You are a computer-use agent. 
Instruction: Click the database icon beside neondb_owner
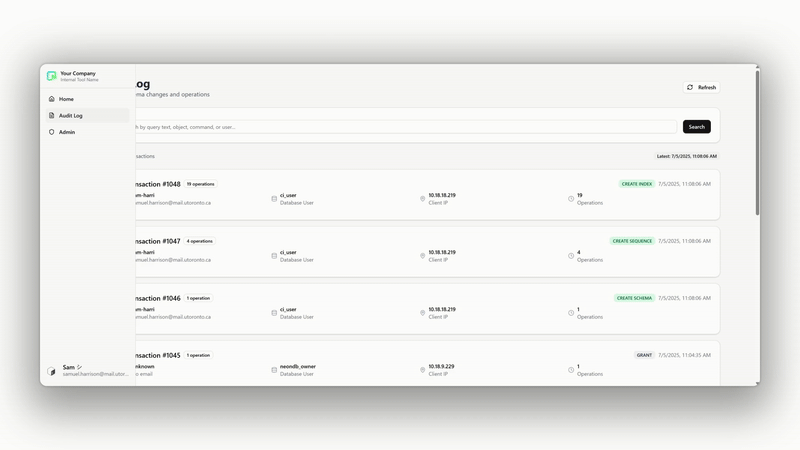coord(274,370)
